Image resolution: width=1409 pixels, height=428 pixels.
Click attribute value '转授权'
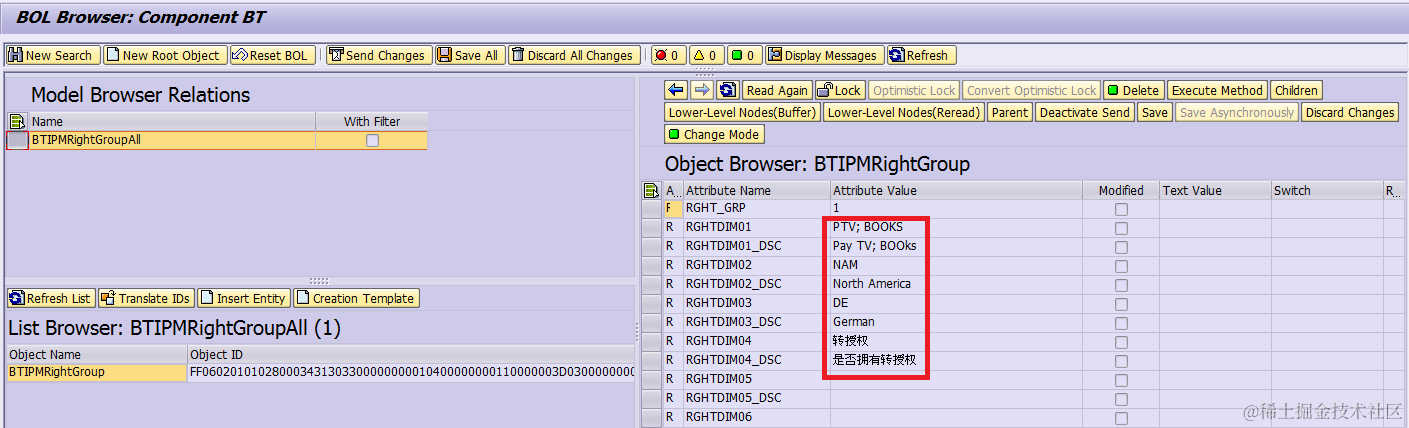click(850, 341)
